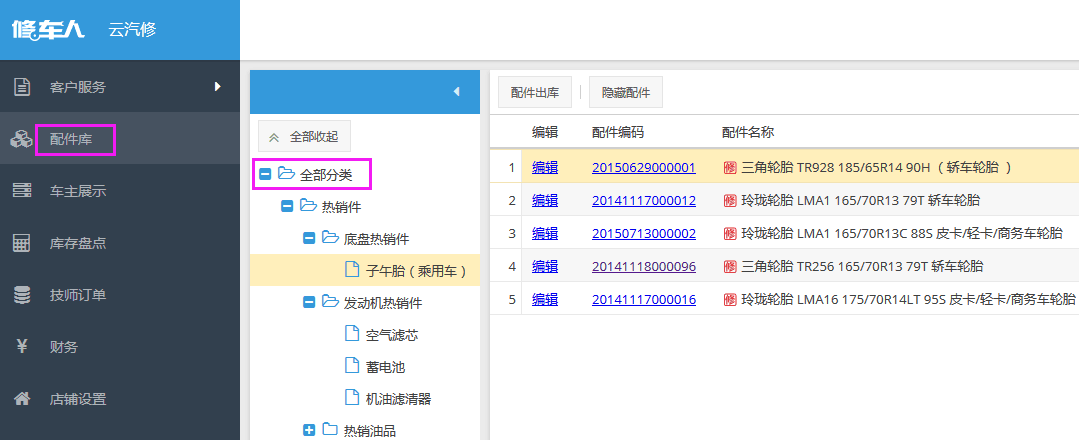Click the 客户服务 document icon

(21, 87)
